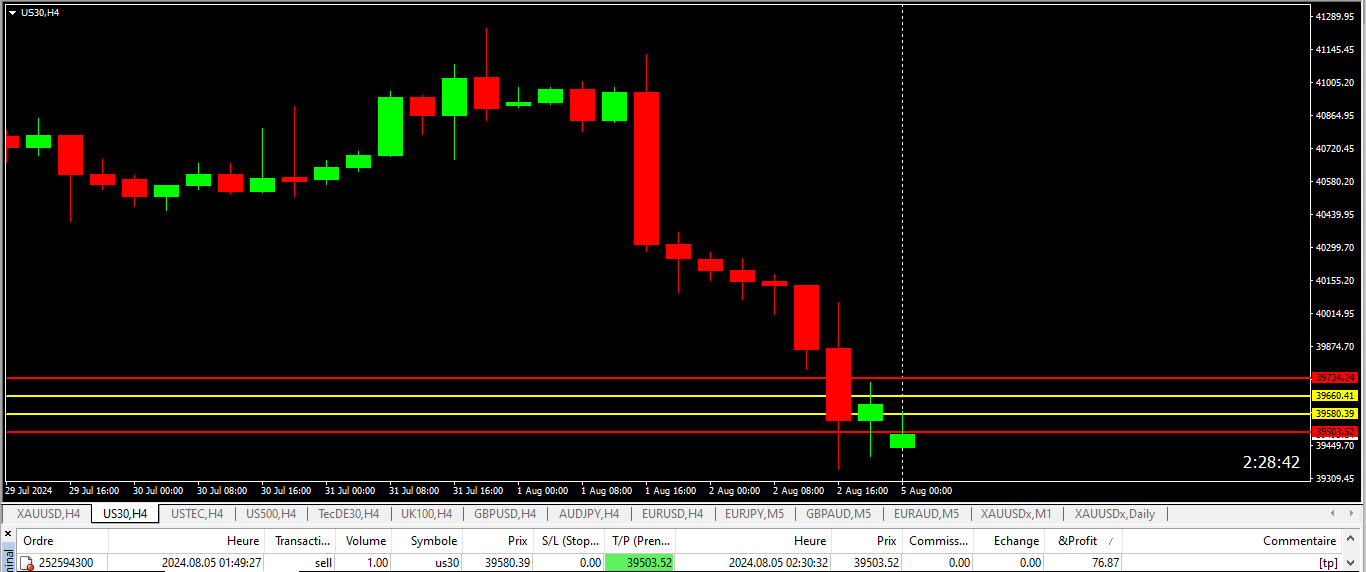Click the yellow 39660.41 price level label

pos(1335,396)
